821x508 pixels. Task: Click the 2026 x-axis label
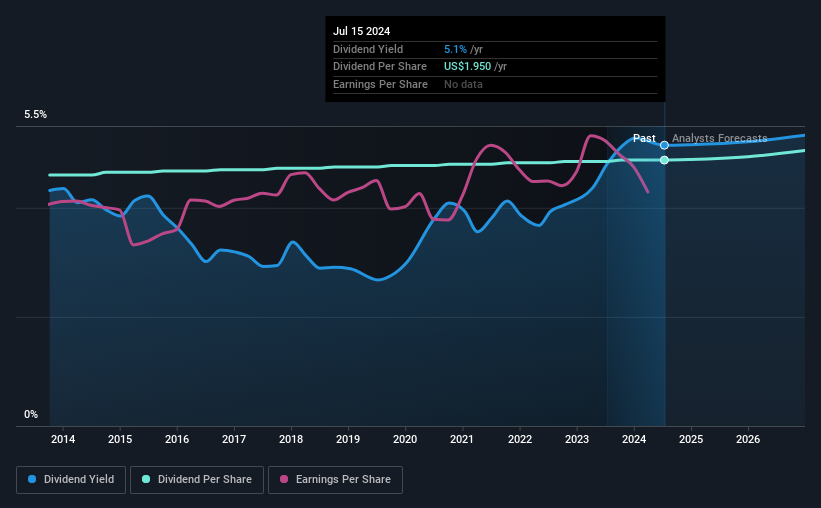tap(748, 439)
